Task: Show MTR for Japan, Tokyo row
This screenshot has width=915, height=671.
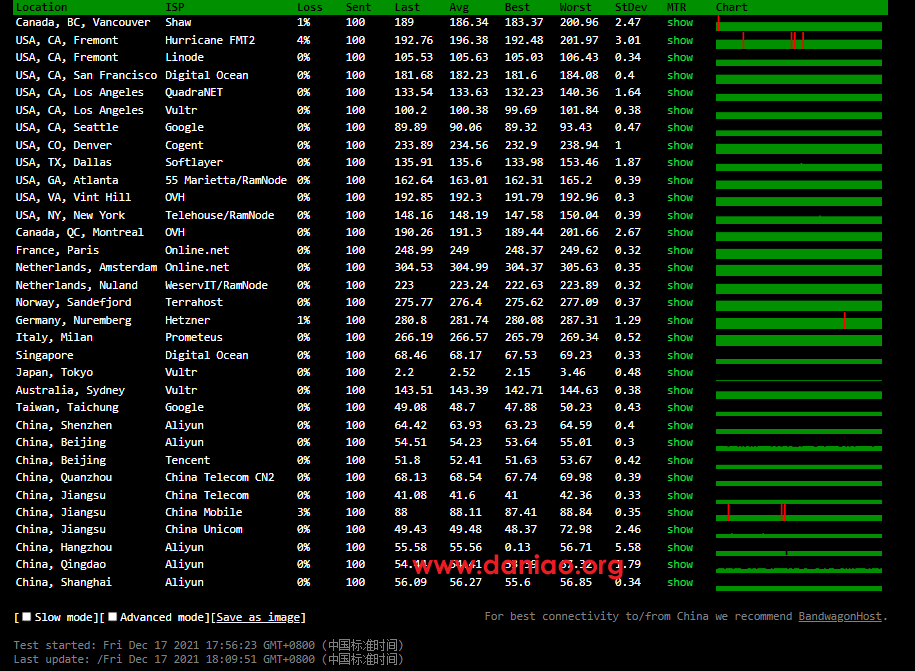Action: point(680,372)
